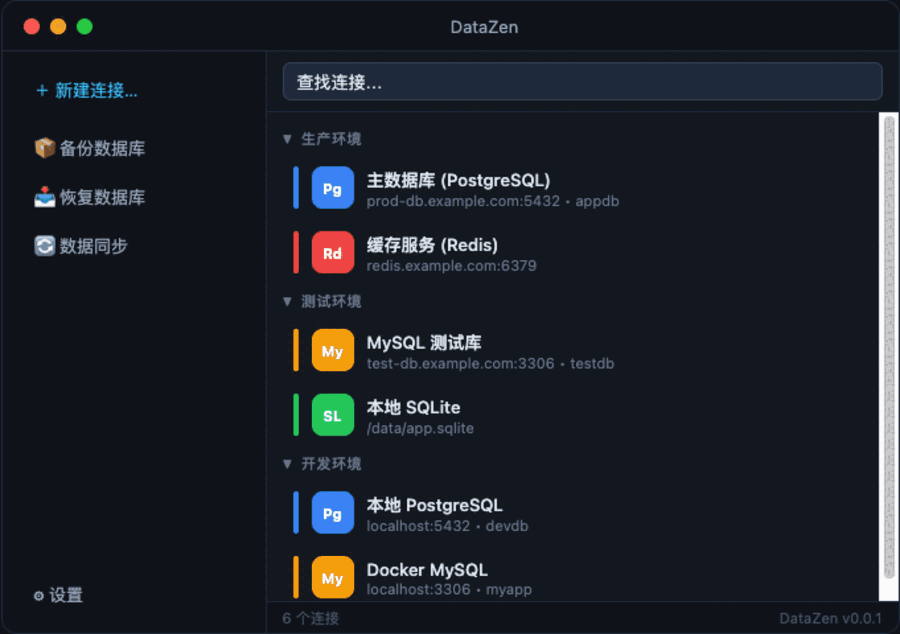Image resolution: width=900 pixels, height=634 pixels.
Task: Click the 生产环境 group label
Action: (x=331, y=139)
